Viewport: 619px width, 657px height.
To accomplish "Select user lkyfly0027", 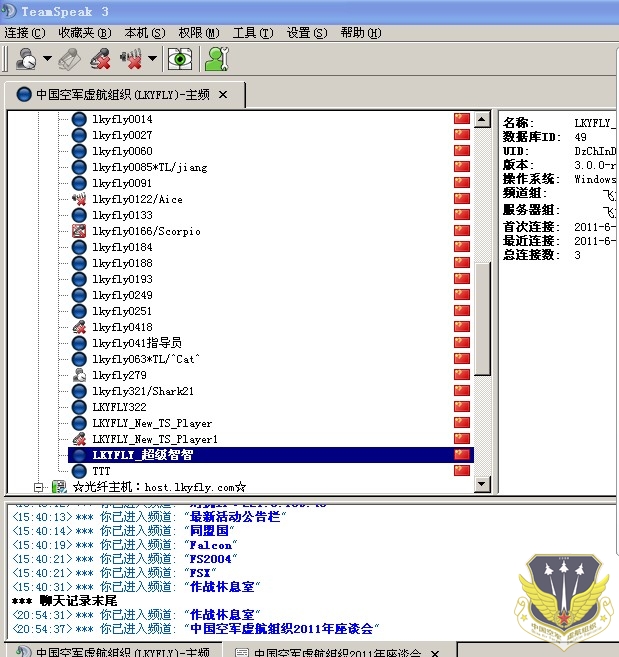I will point(122,135).
